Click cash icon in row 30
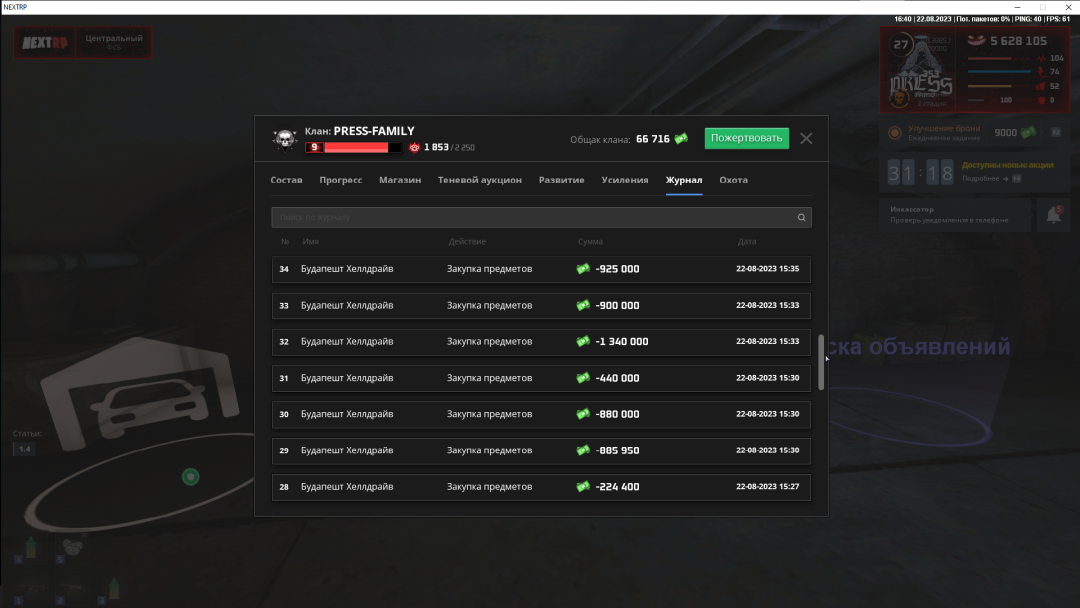This screenshot has height=608, width=1080. 583,414
